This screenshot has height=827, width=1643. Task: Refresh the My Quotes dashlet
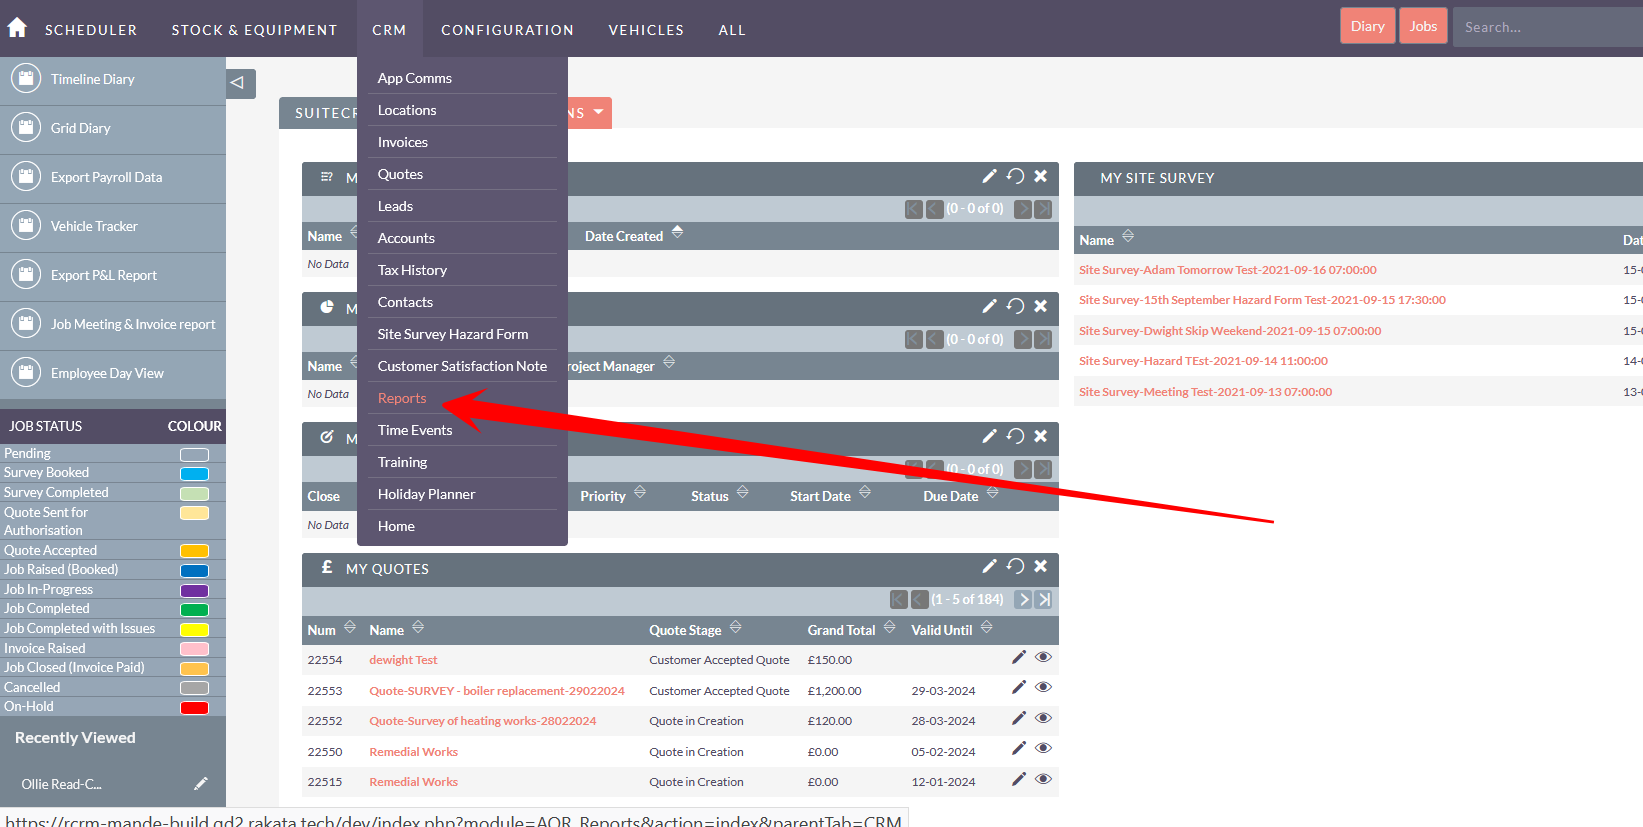[x=1015, y=566]
